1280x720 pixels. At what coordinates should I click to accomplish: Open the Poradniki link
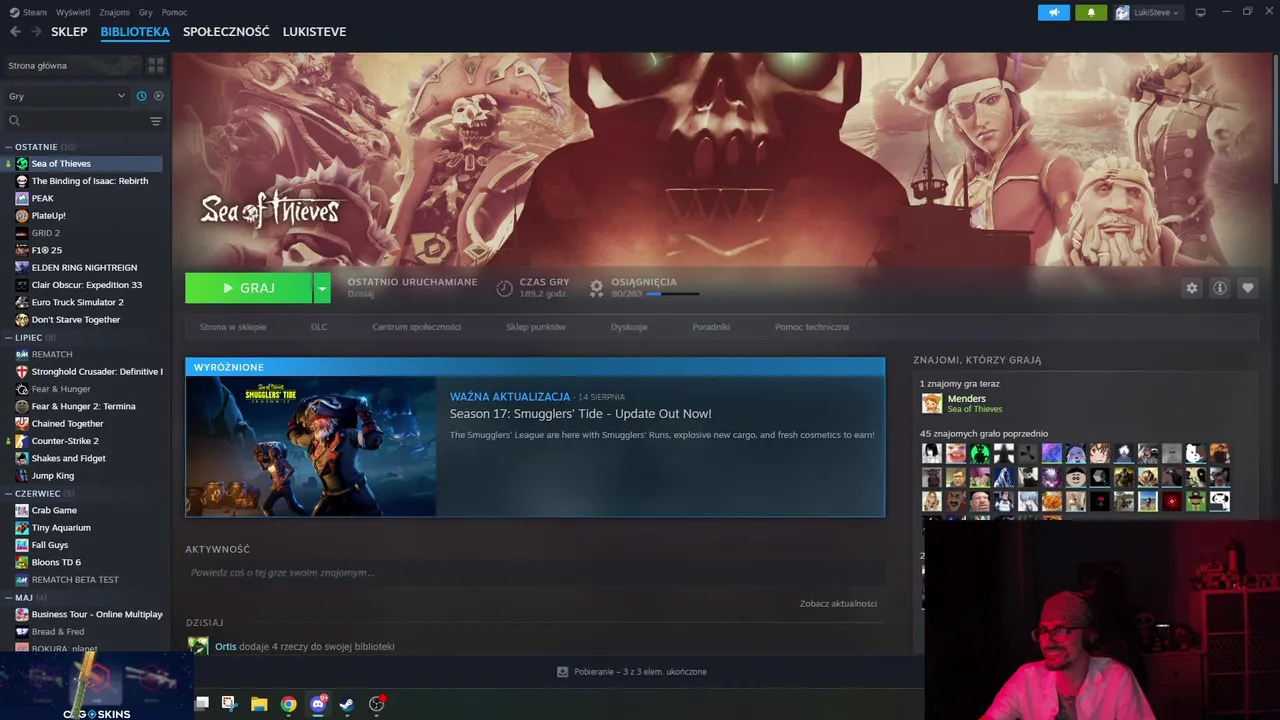point(711,327)
